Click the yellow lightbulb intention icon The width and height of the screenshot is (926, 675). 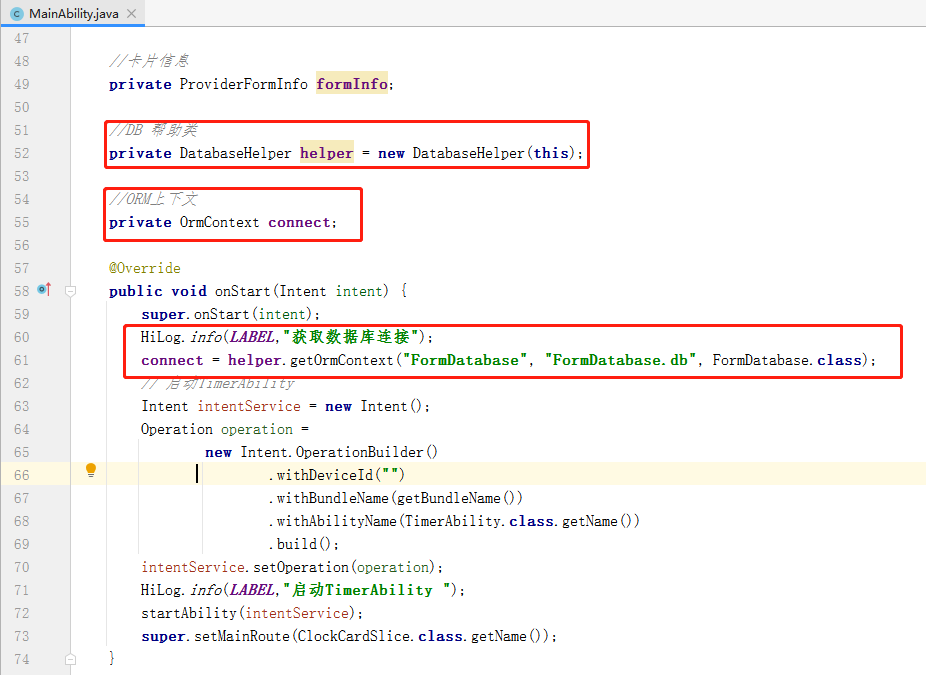click(91, 470)
